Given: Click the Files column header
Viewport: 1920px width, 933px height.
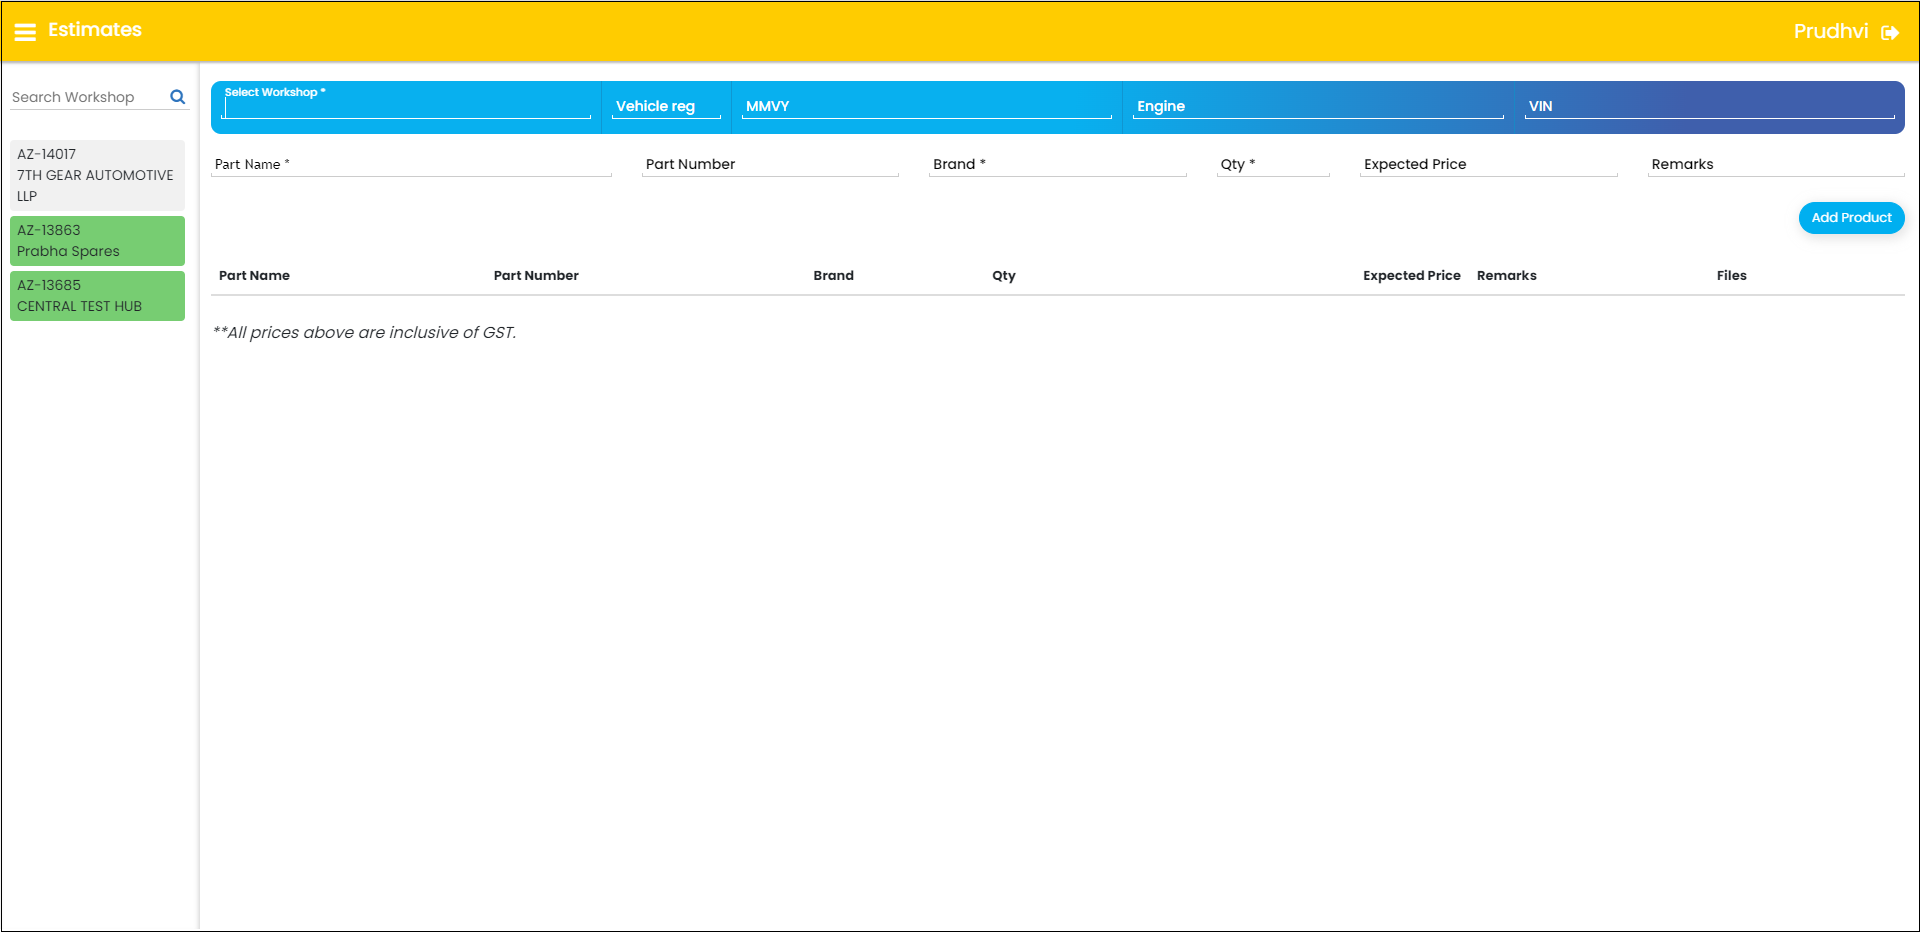Looking at the screenshot, I should [1731, 275].
